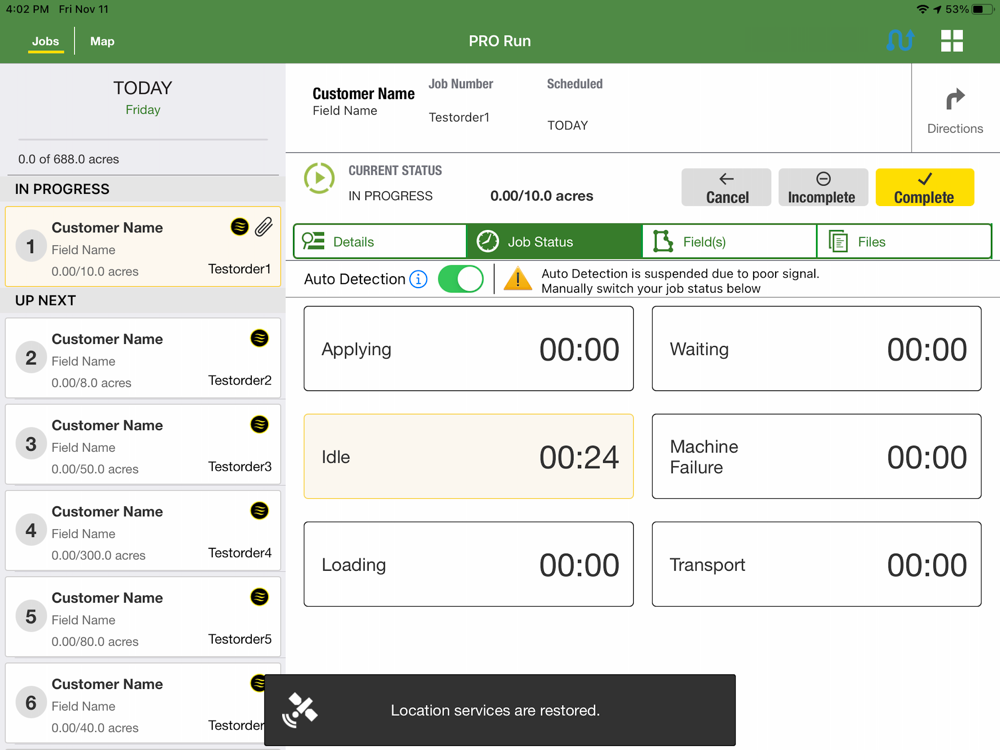Tap the Wi-Fi icon in status bar
The width and height of the screenshot is (1000, 750).
click(922, 10)
